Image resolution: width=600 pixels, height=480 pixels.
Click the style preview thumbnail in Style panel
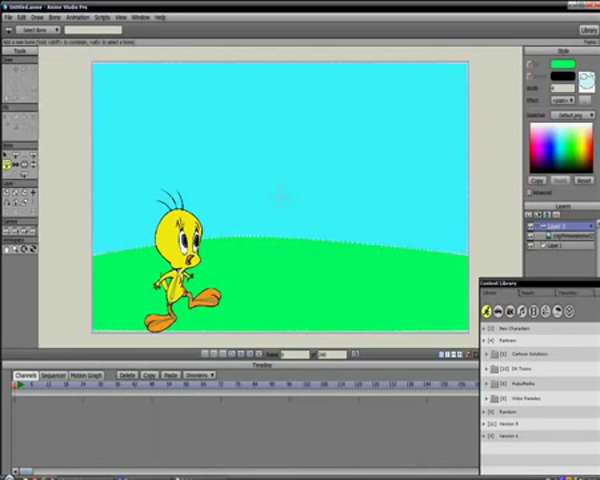(x=587, y=82)
